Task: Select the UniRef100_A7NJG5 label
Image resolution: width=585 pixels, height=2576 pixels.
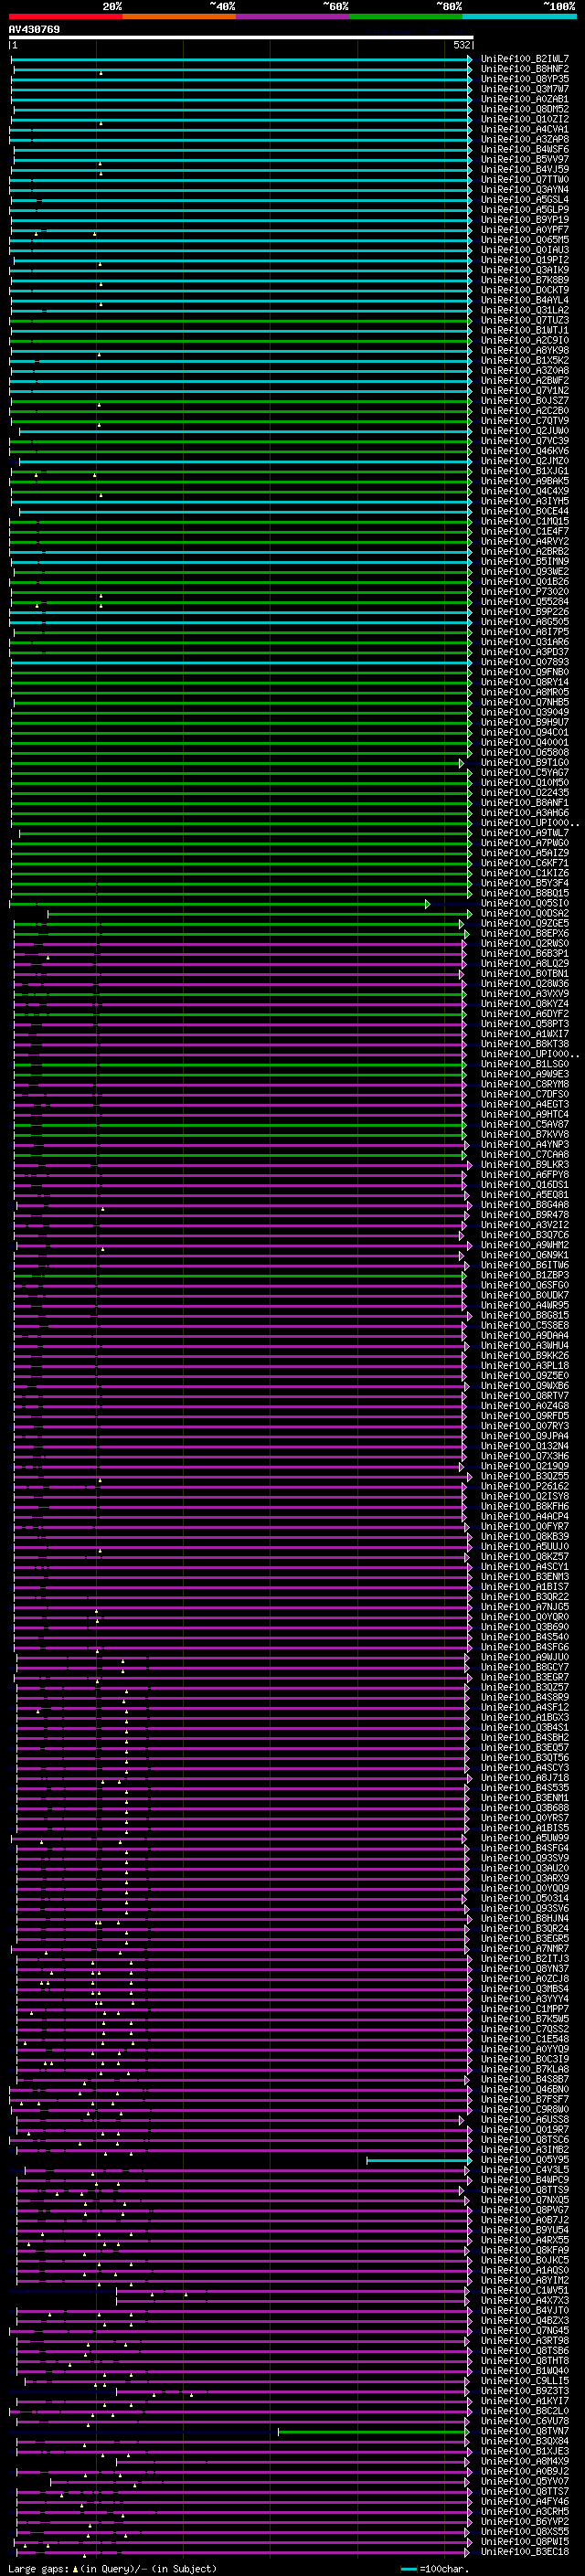Action: coord(525,1606)
